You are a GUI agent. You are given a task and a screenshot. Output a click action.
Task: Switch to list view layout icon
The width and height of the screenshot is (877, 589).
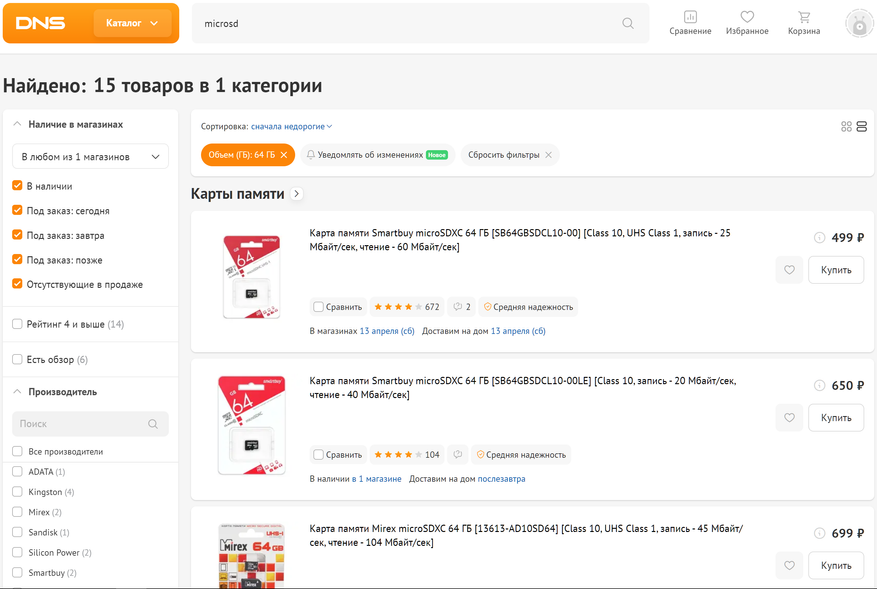point(862,127)
